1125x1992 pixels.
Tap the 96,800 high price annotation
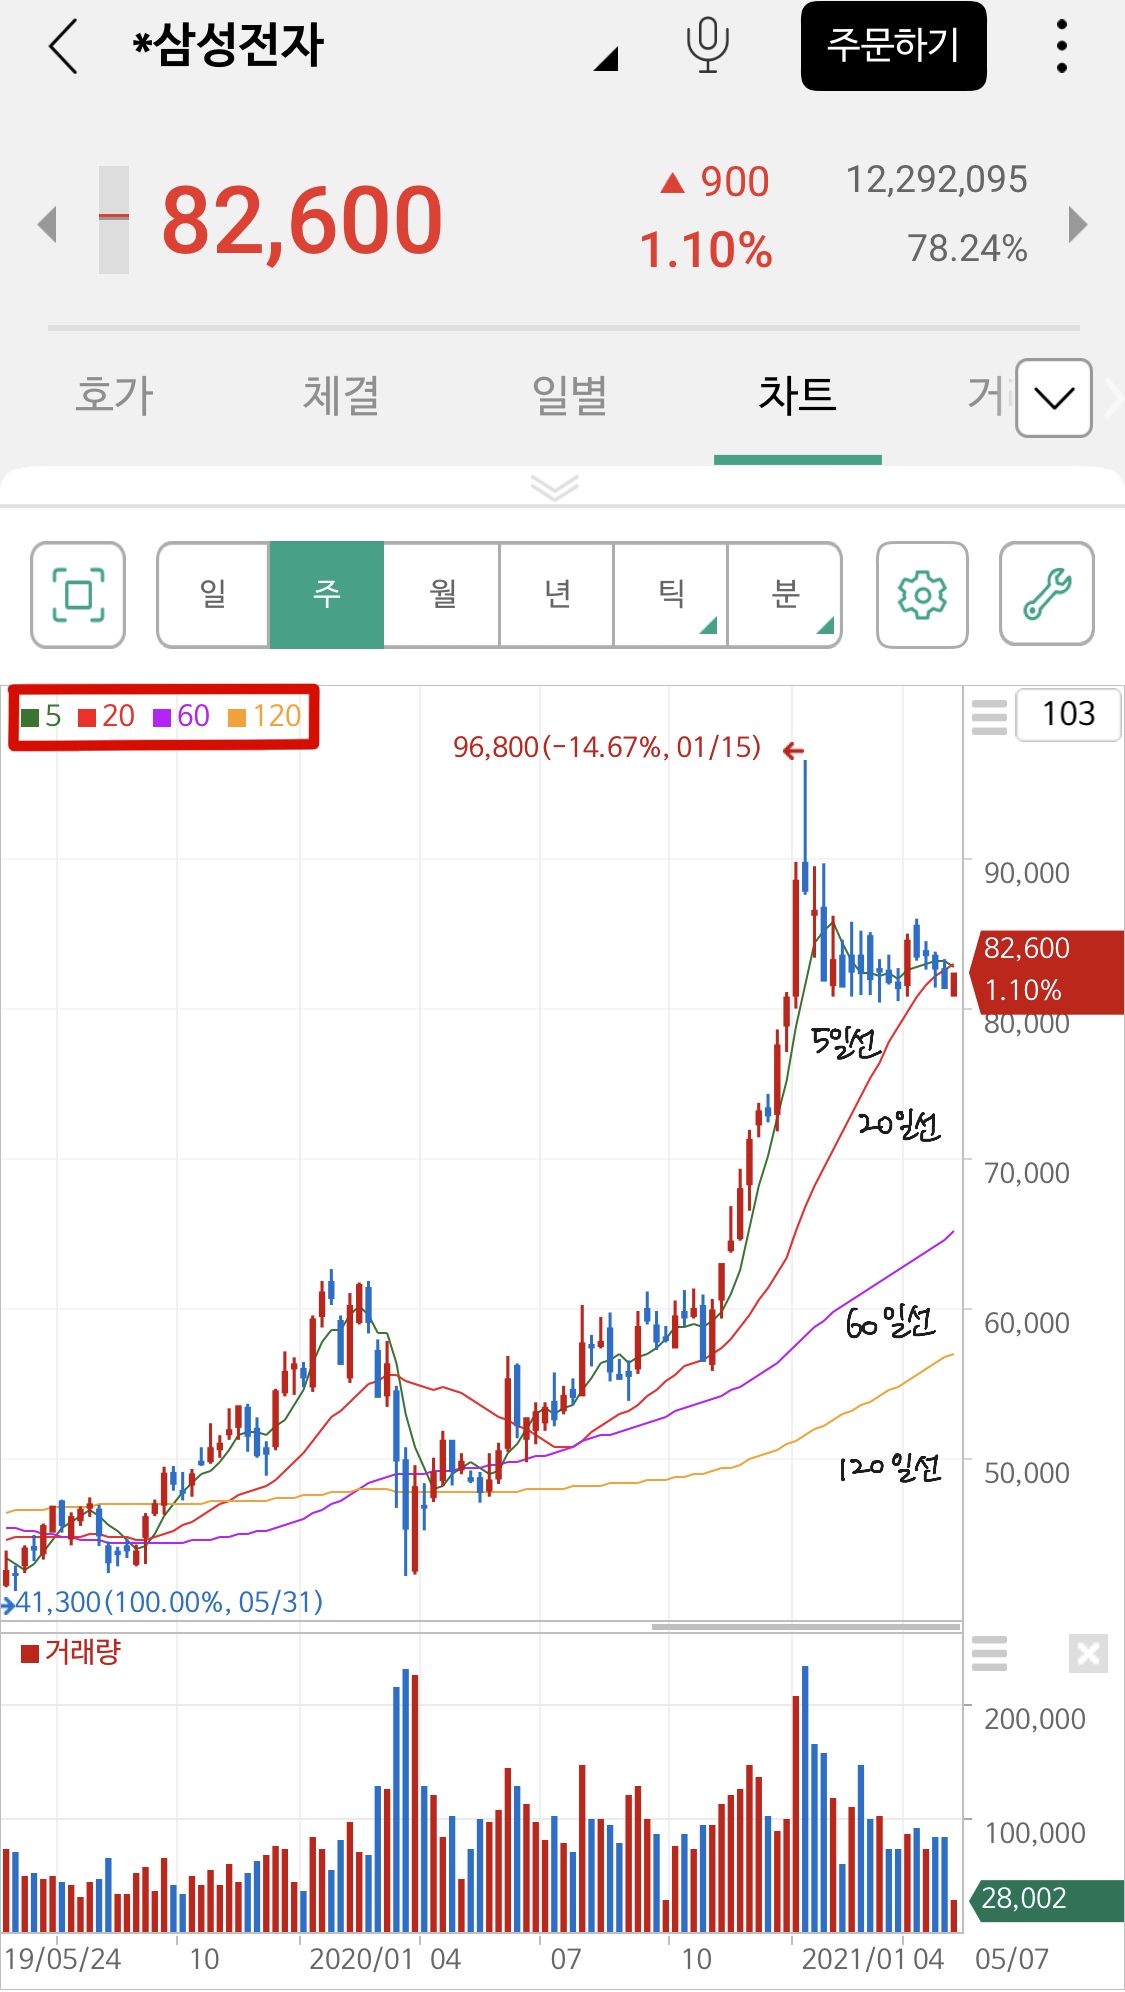tap(607, 747)
